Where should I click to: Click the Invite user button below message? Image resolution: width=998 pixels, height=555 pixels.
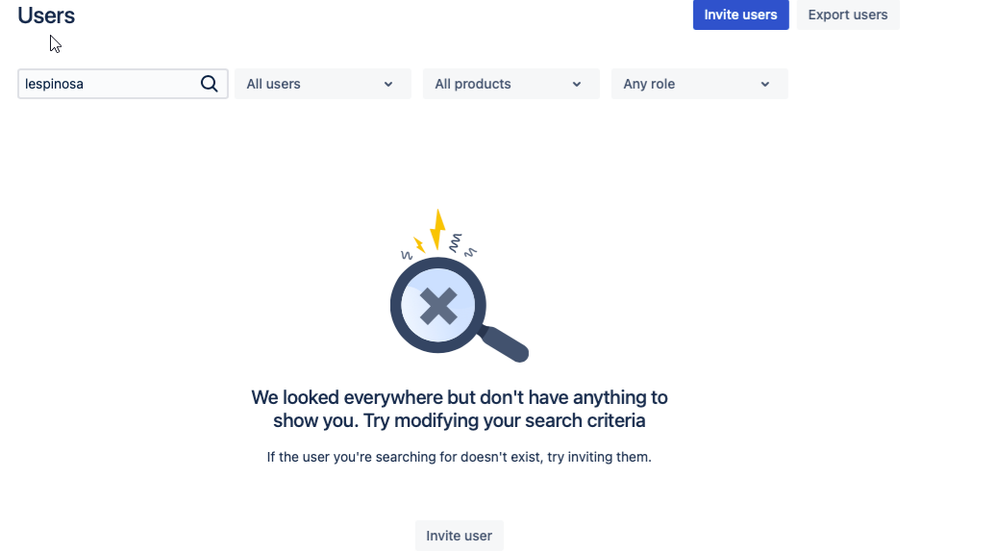pyautogui.click(x=459, y=535)
